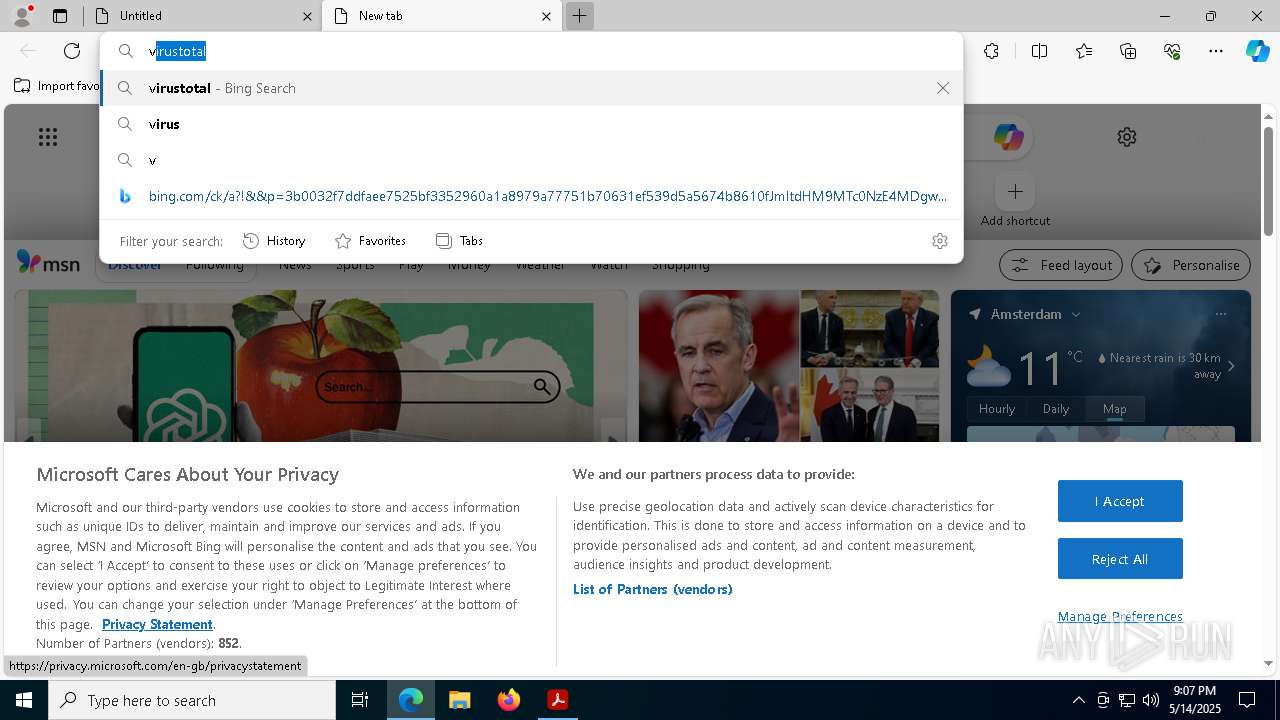This screenshot has height=720, width=1280.
Task: Open a new tab with plus button
Action: 579,16
